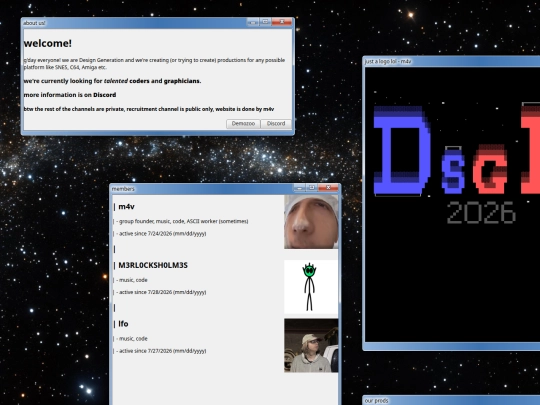
Task: Click 'more information is on Discord' text
Action: 70,95
